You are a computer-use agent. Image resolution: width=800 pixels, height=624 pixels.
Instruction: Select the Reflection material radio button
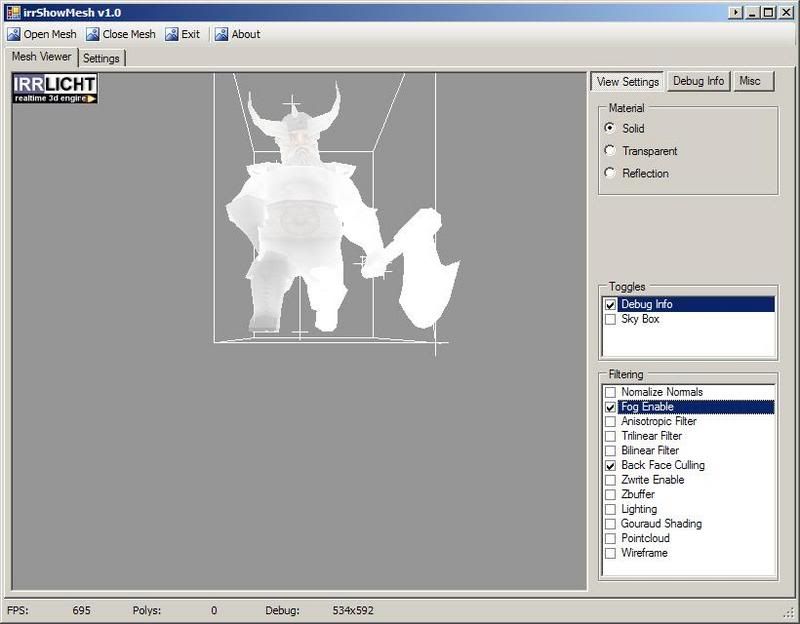(610, 172)
